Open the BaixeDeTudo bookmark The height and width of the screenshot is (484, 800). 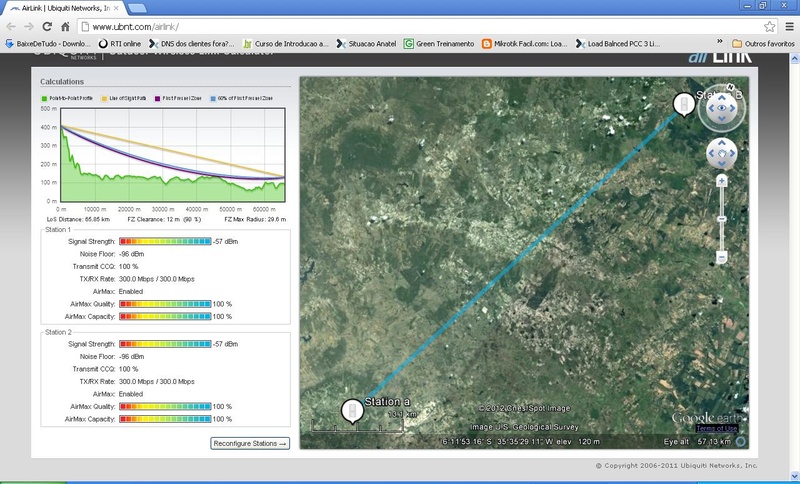pos(47,44)
